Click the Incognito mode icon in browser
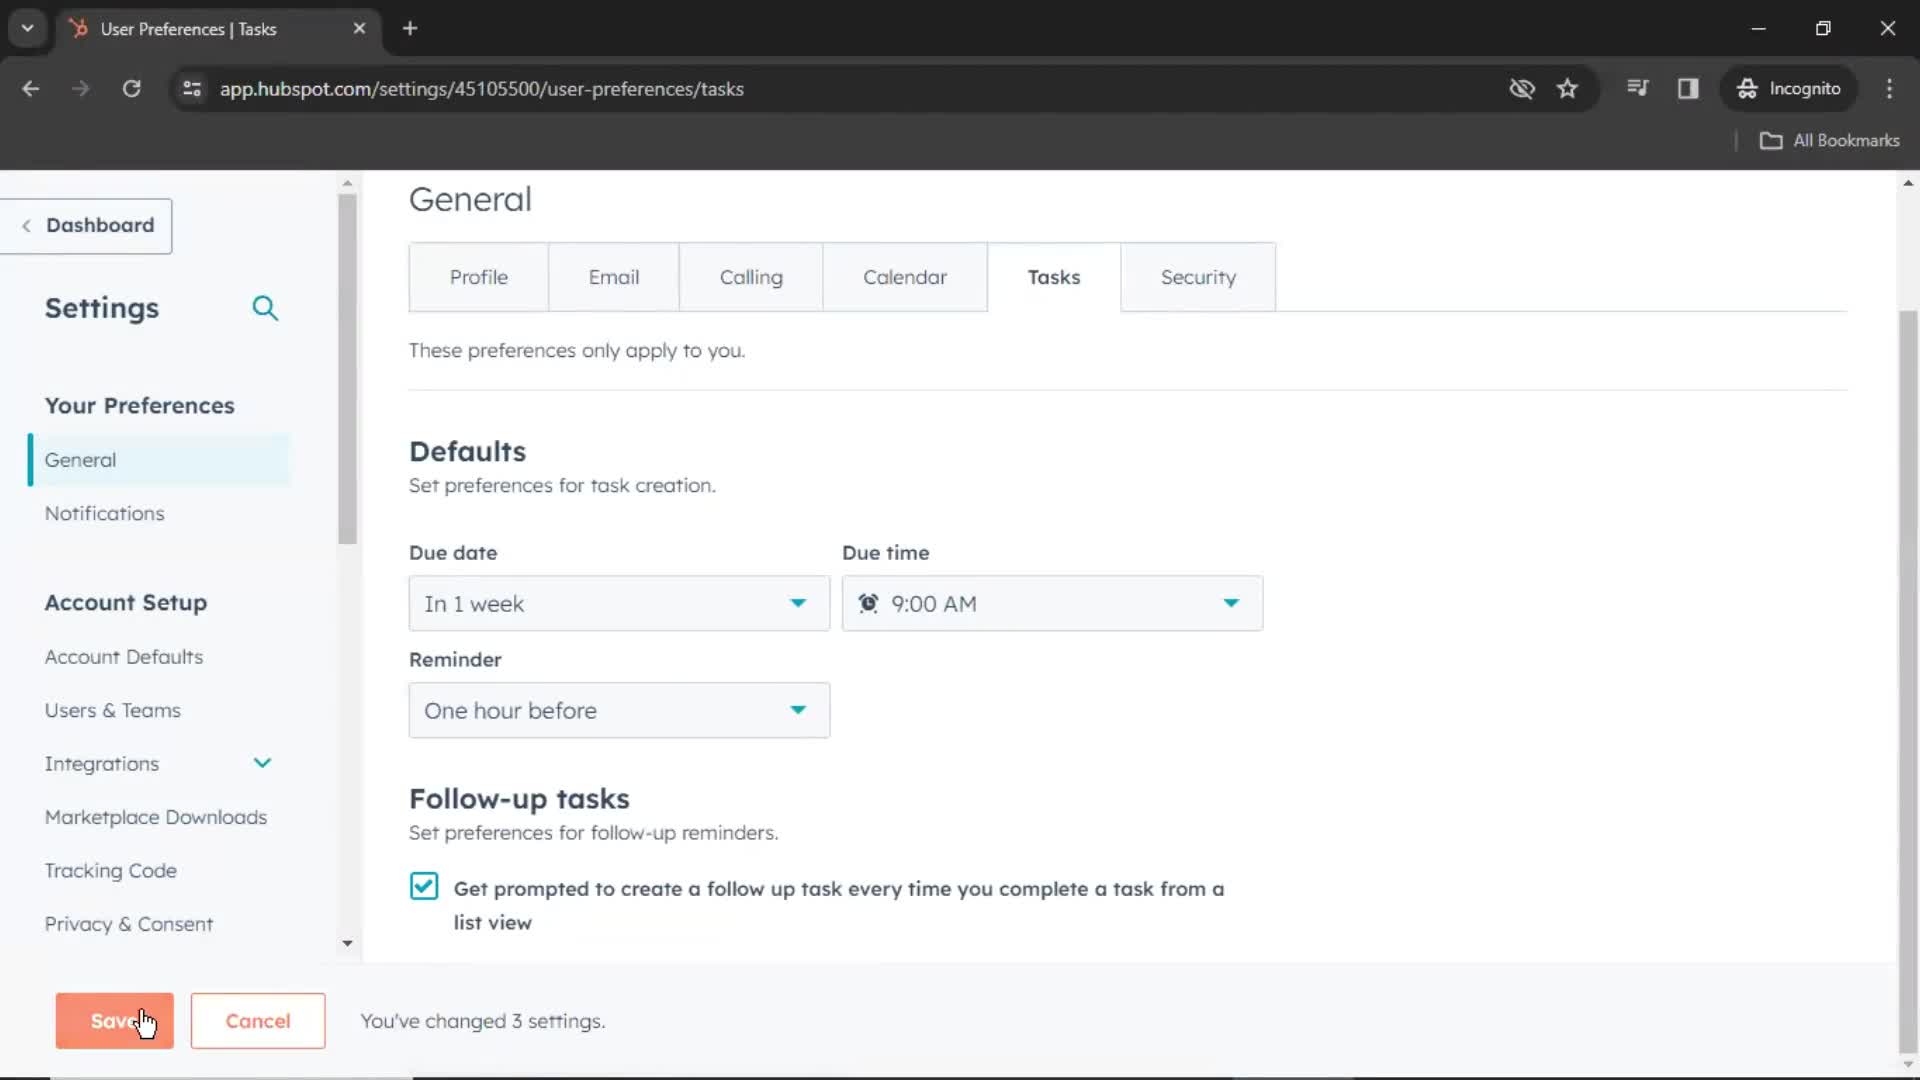Viewport: 1920px width, 1080px height. [x=1749, y=88]
